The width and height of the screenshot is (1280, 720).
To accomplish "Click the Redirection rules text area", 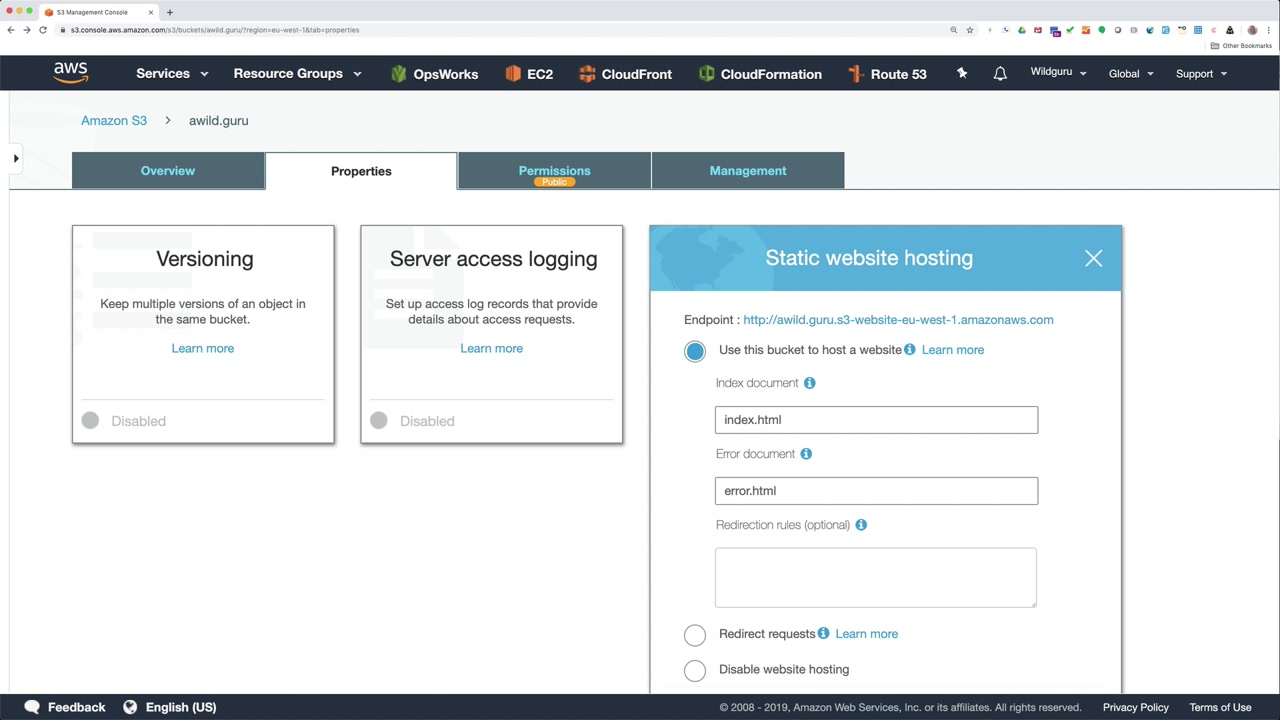I will 876,577.
